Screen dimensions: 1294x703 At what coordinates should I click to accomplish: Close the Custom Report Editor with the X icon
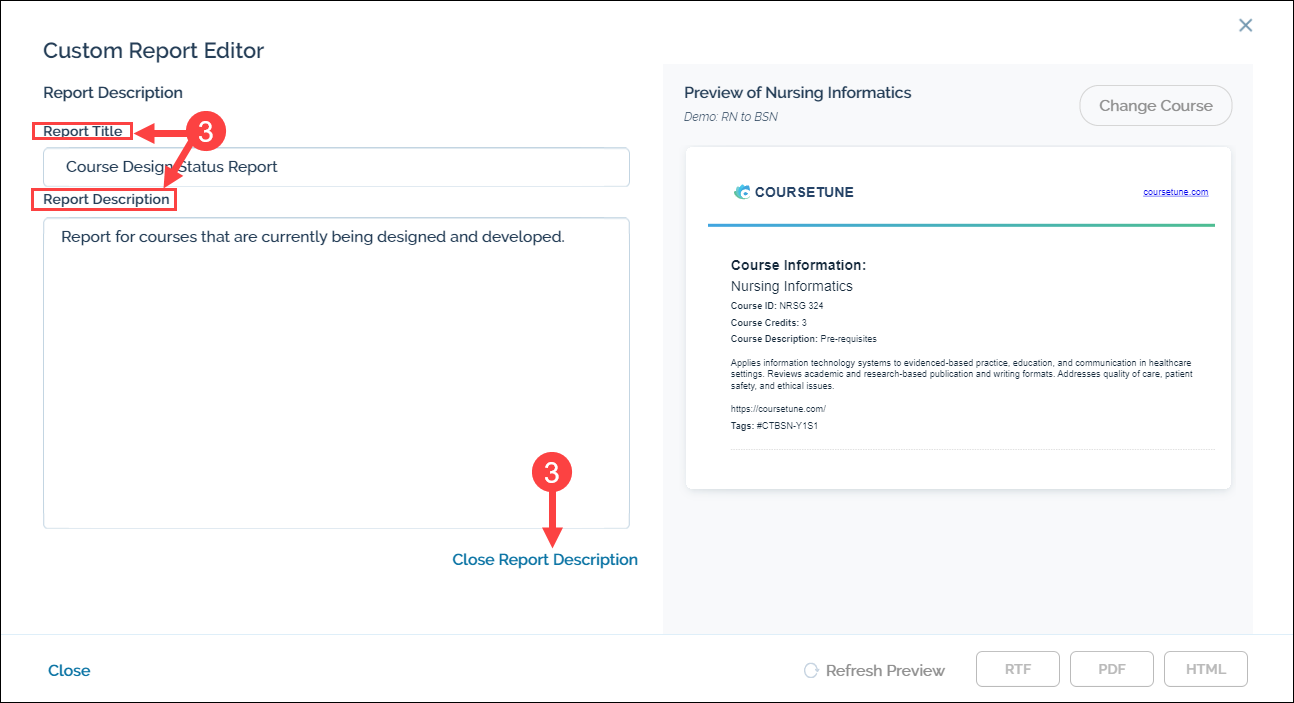coord(1245,25)
